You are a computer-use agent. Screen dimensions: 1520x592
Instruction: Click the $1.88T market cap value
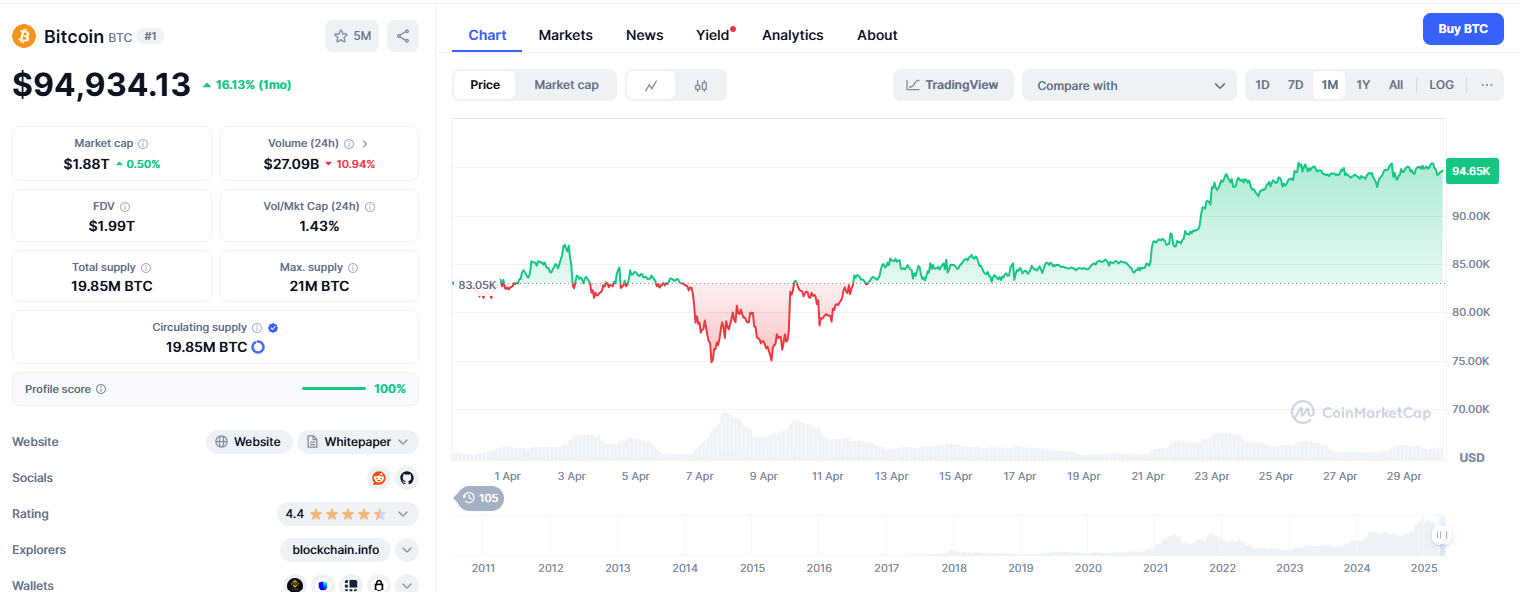[x=86, y=164]
